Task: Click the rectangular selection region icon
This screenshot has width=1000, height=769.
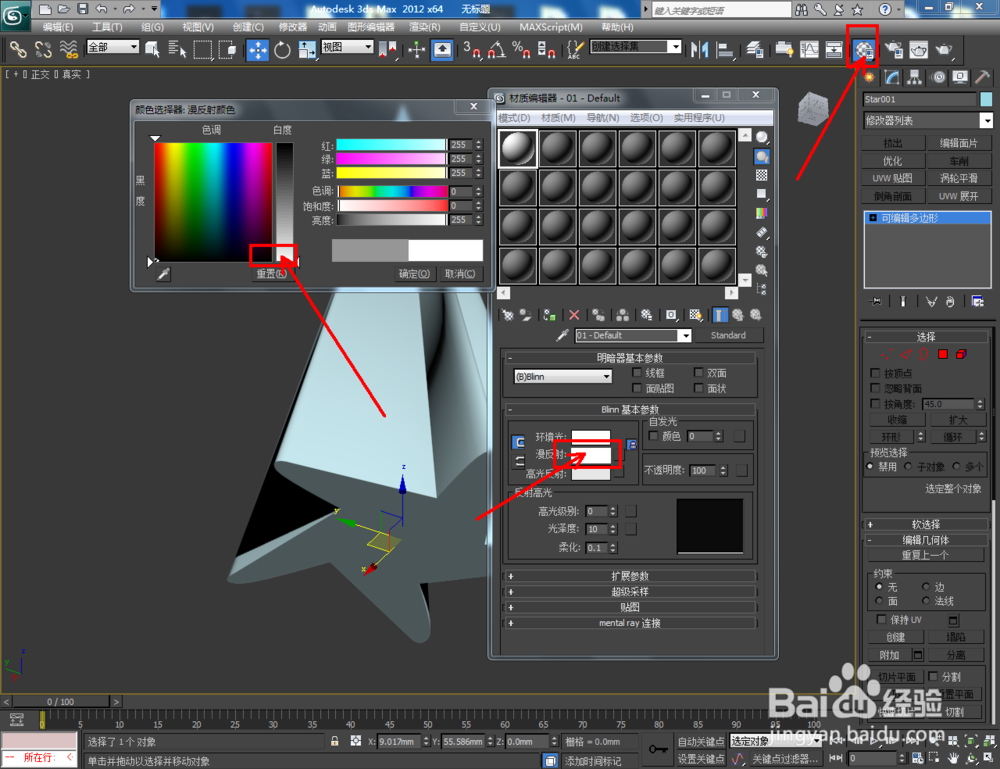Action: tap(202, 50)
